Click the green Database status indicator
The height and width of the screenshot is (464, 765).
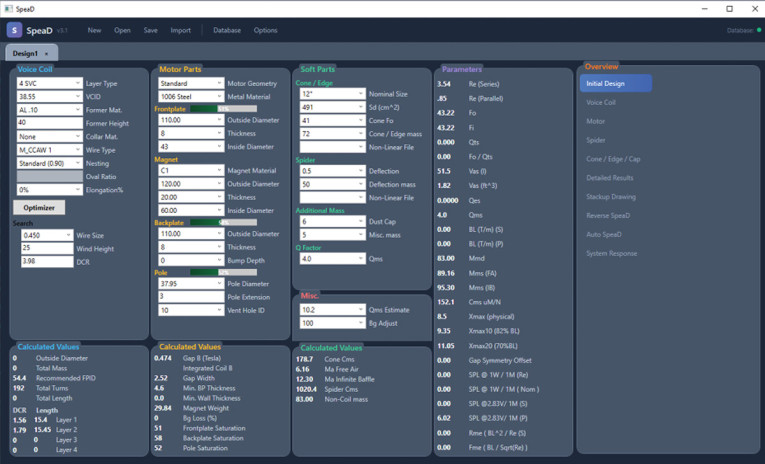click(759, 30)
